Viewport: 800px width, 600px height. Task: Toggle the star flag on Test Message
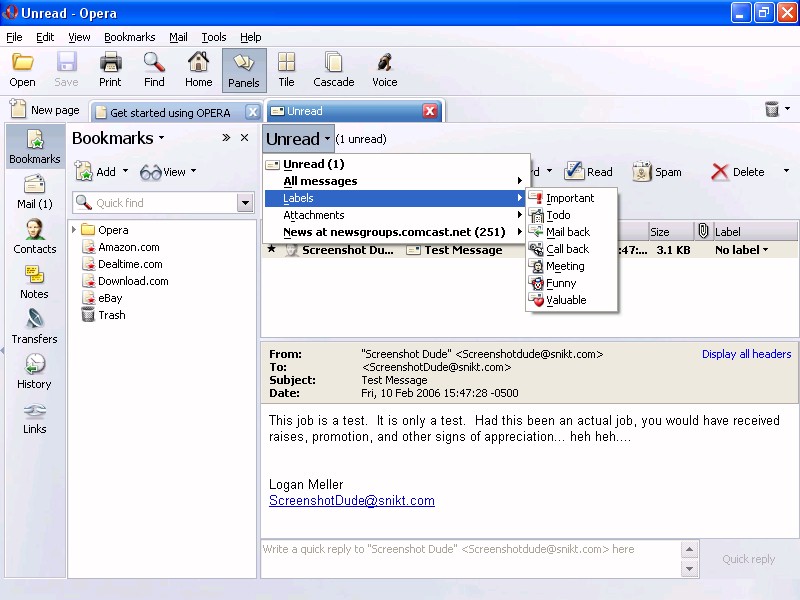tap(271, 250)
